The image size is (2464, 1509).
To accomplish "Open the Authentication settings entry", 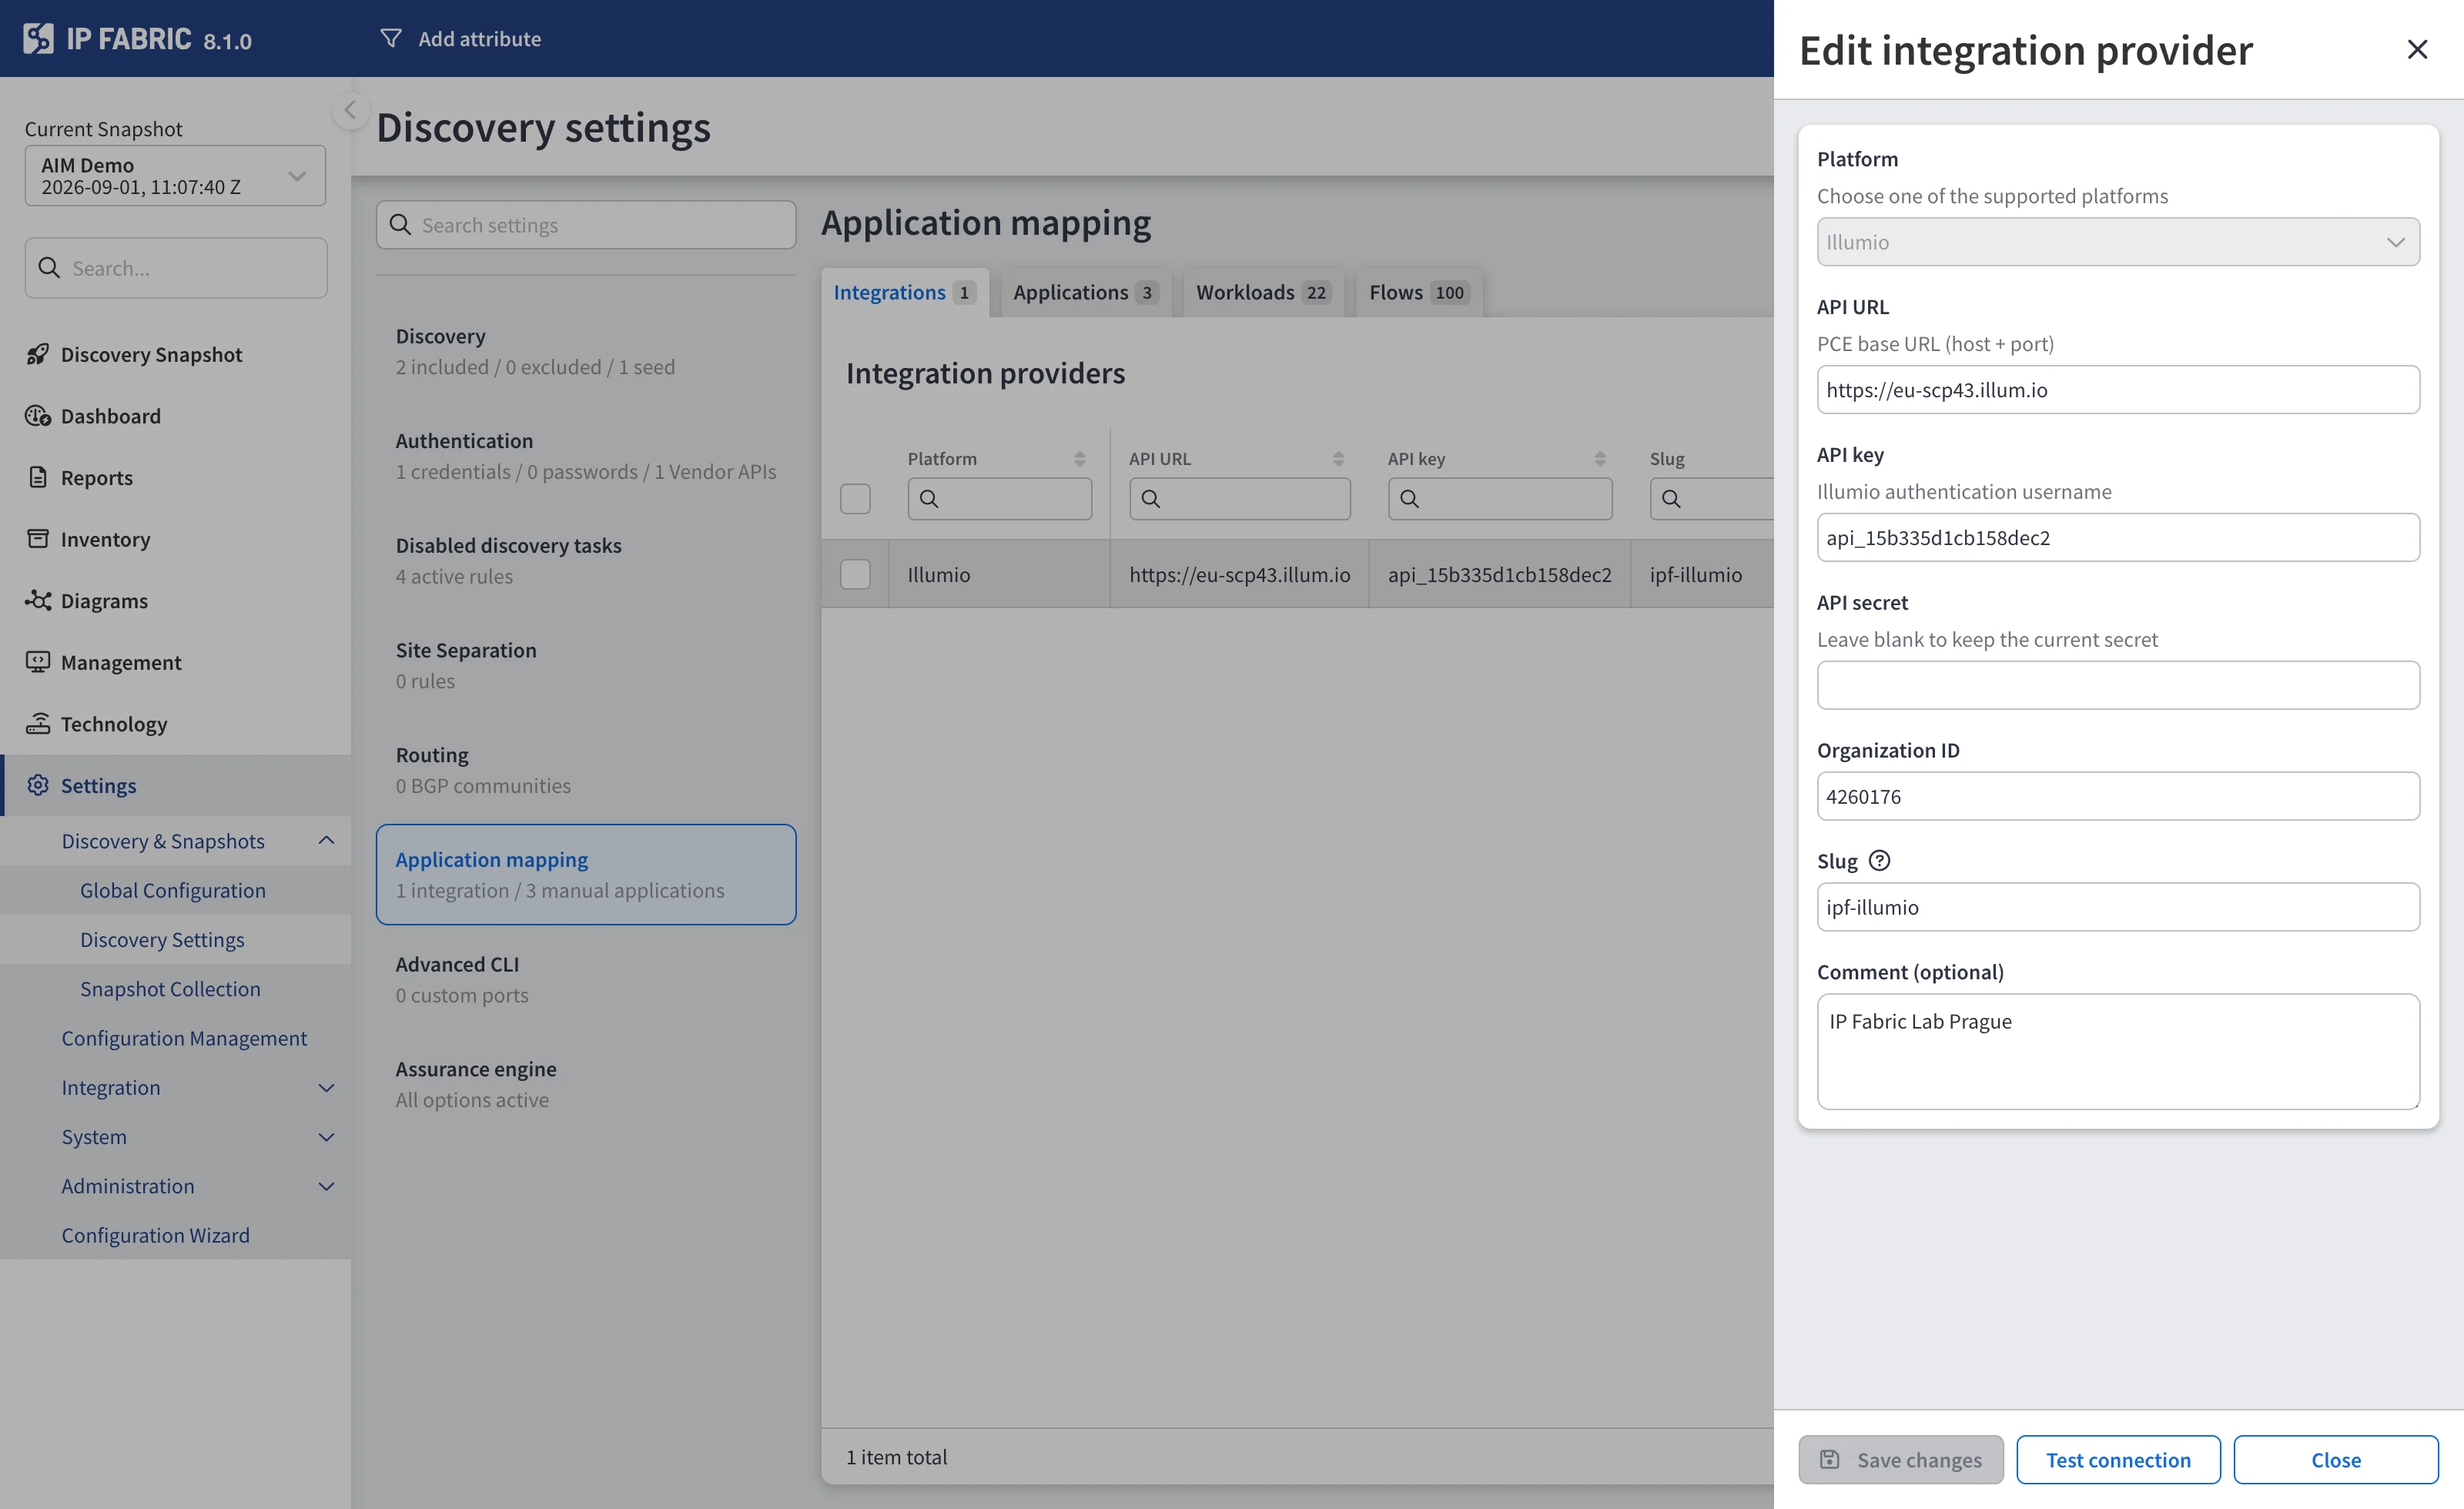I will (586, 456).
